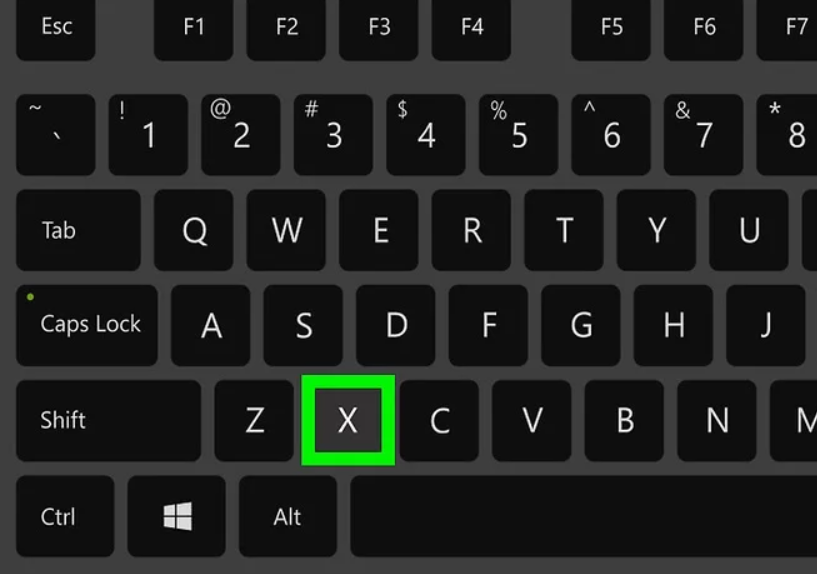This screenshot has width=817, height=574.
Task: Click the space bar
Action: click(x=584, y=516)
